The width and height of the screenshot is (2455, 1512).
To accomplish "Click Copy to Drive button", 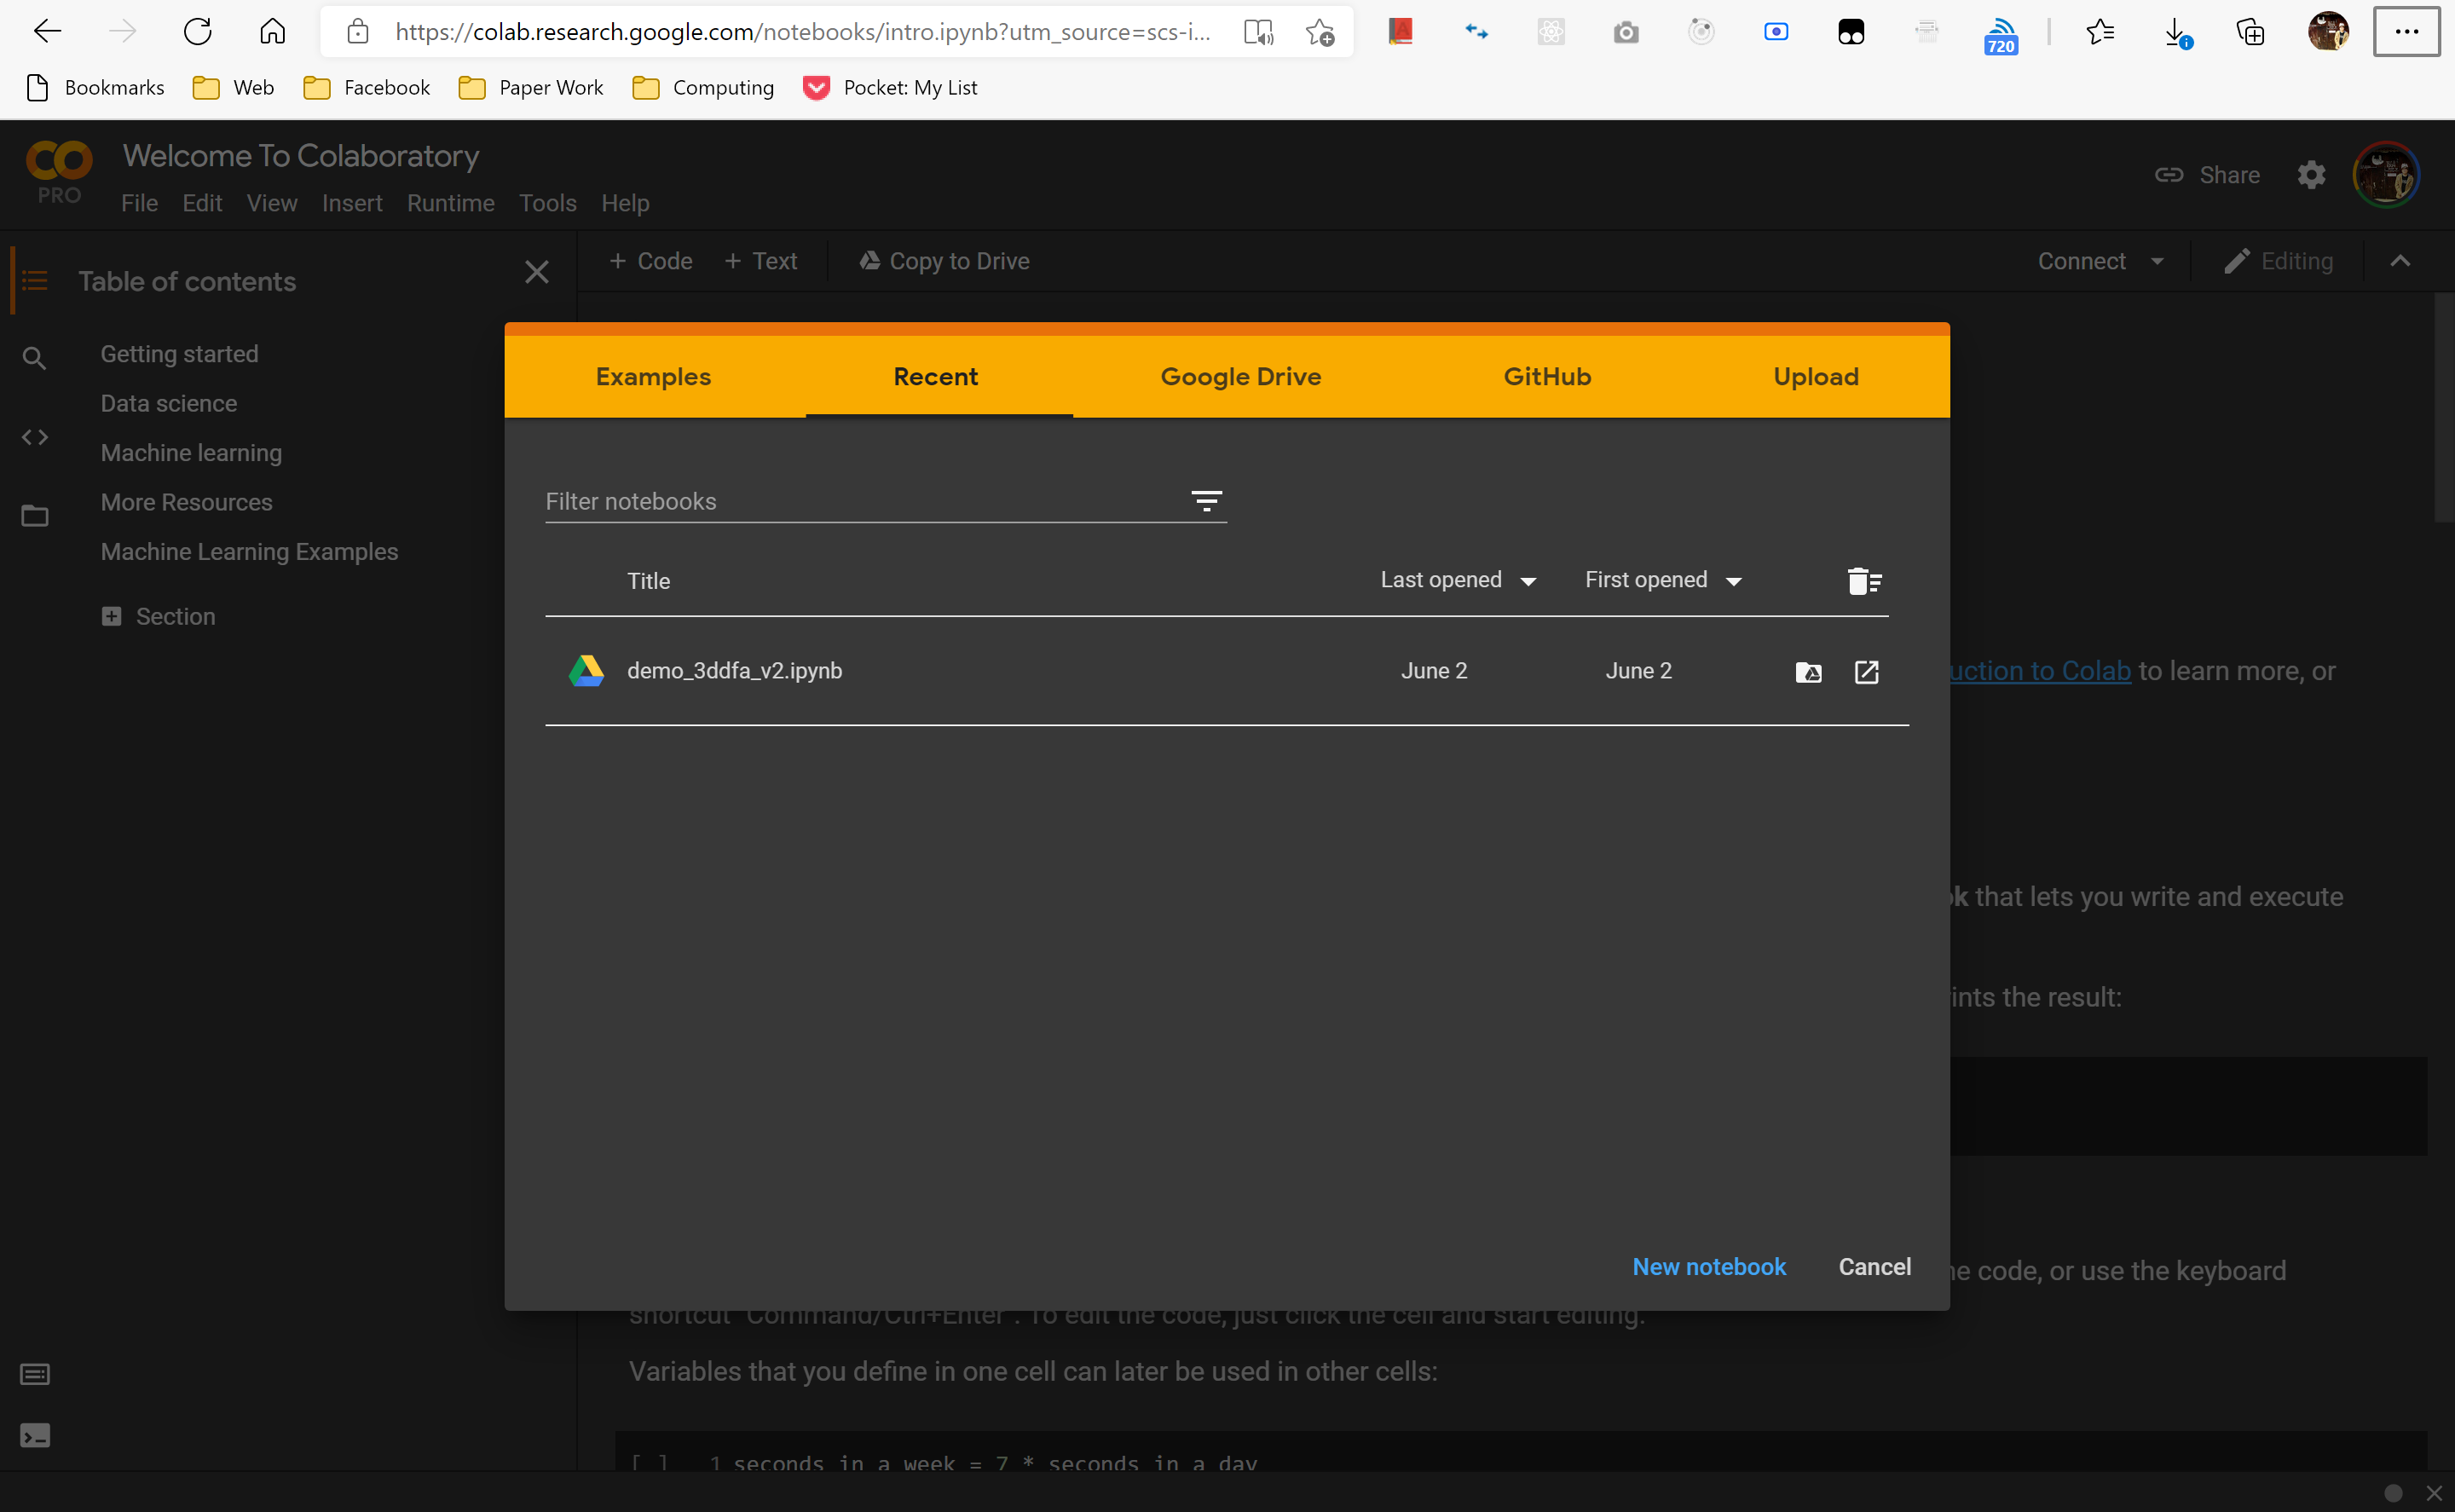I will [944, 261].
